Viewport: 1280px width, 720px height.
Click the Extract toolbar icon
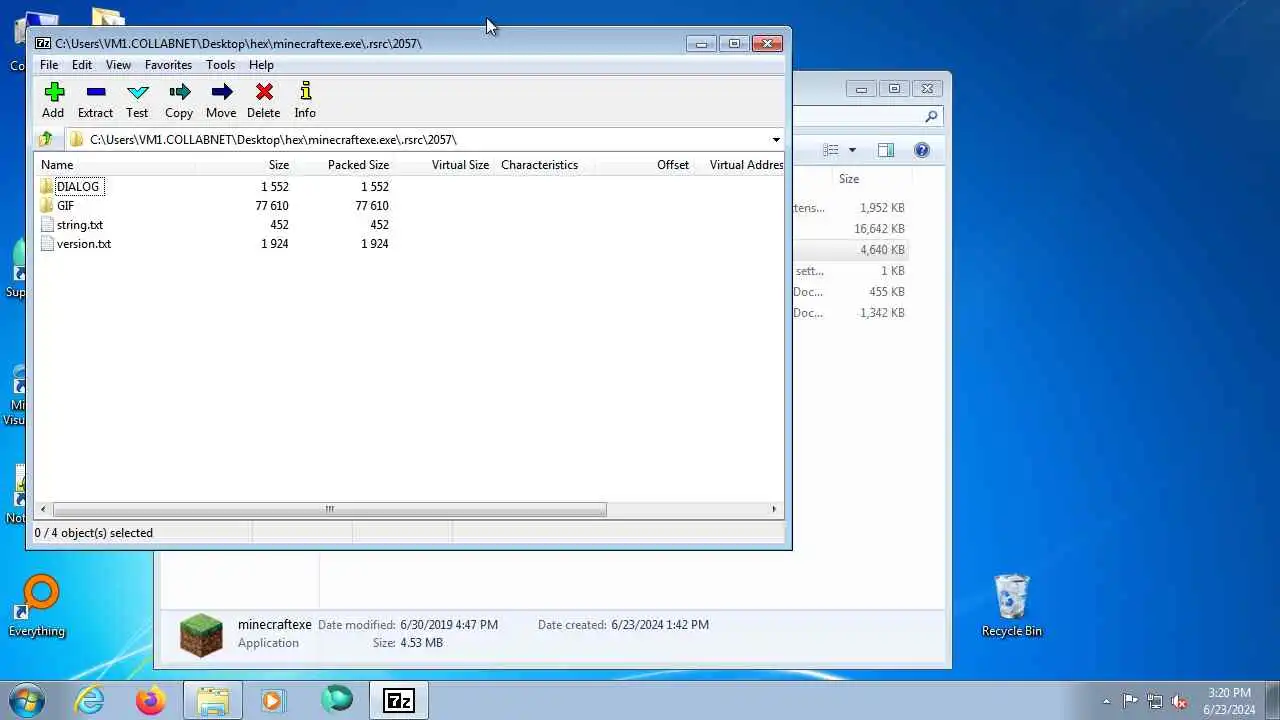pos(96,92)
